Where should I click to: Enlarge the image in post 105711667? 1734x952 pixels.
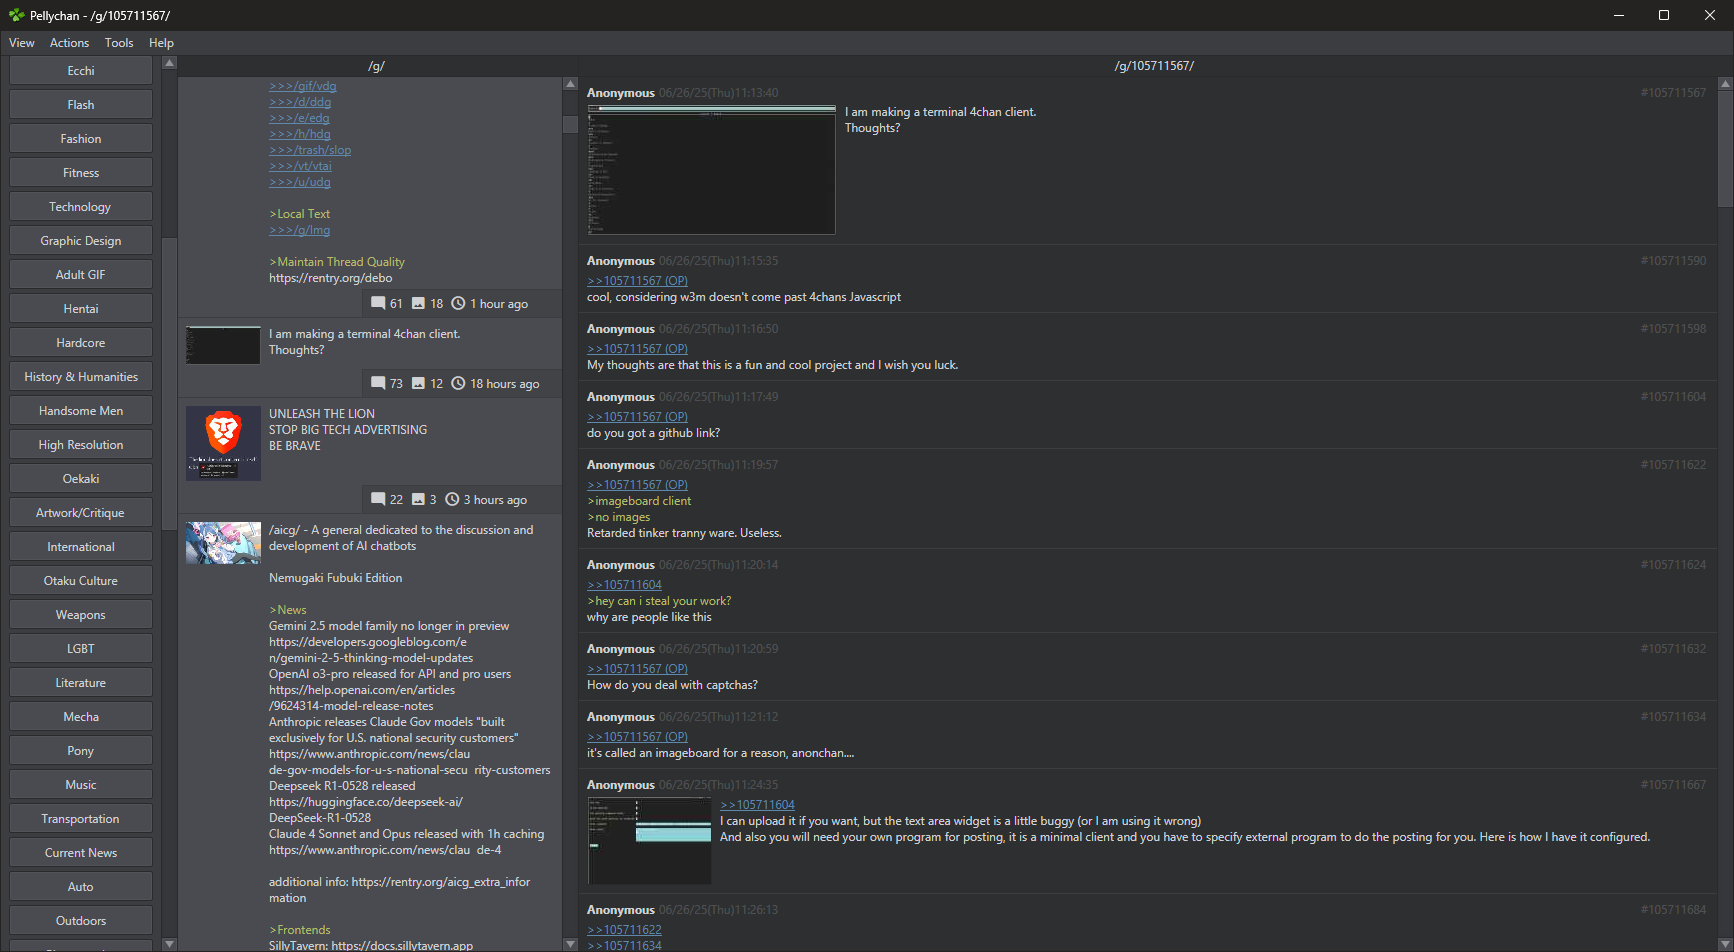coord(650,841)
